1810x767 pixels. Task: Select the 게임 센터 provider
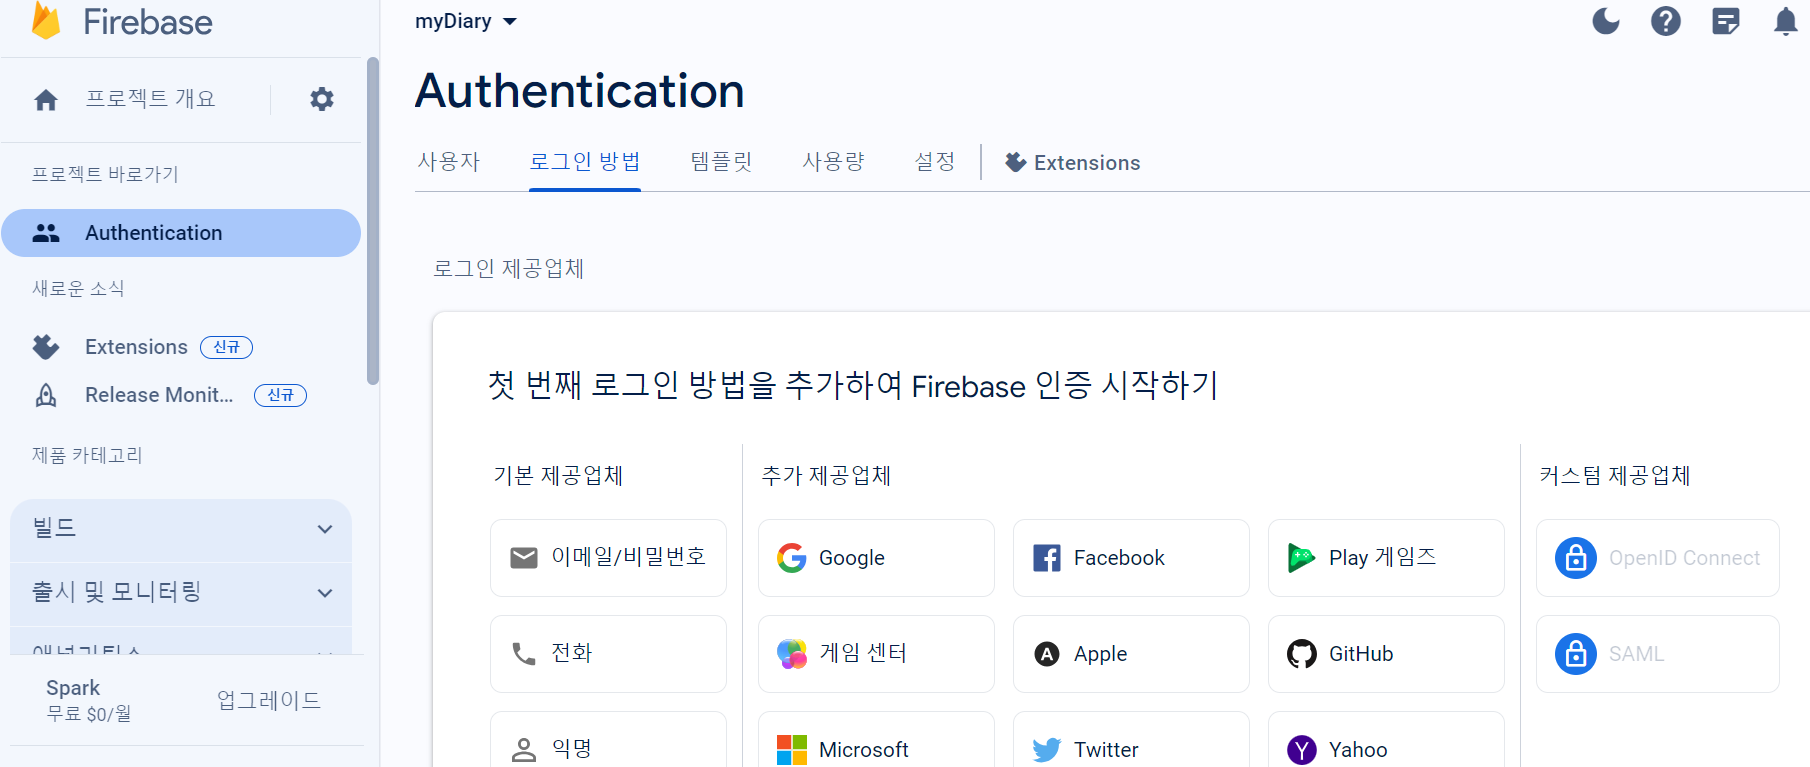coord(876,654)
